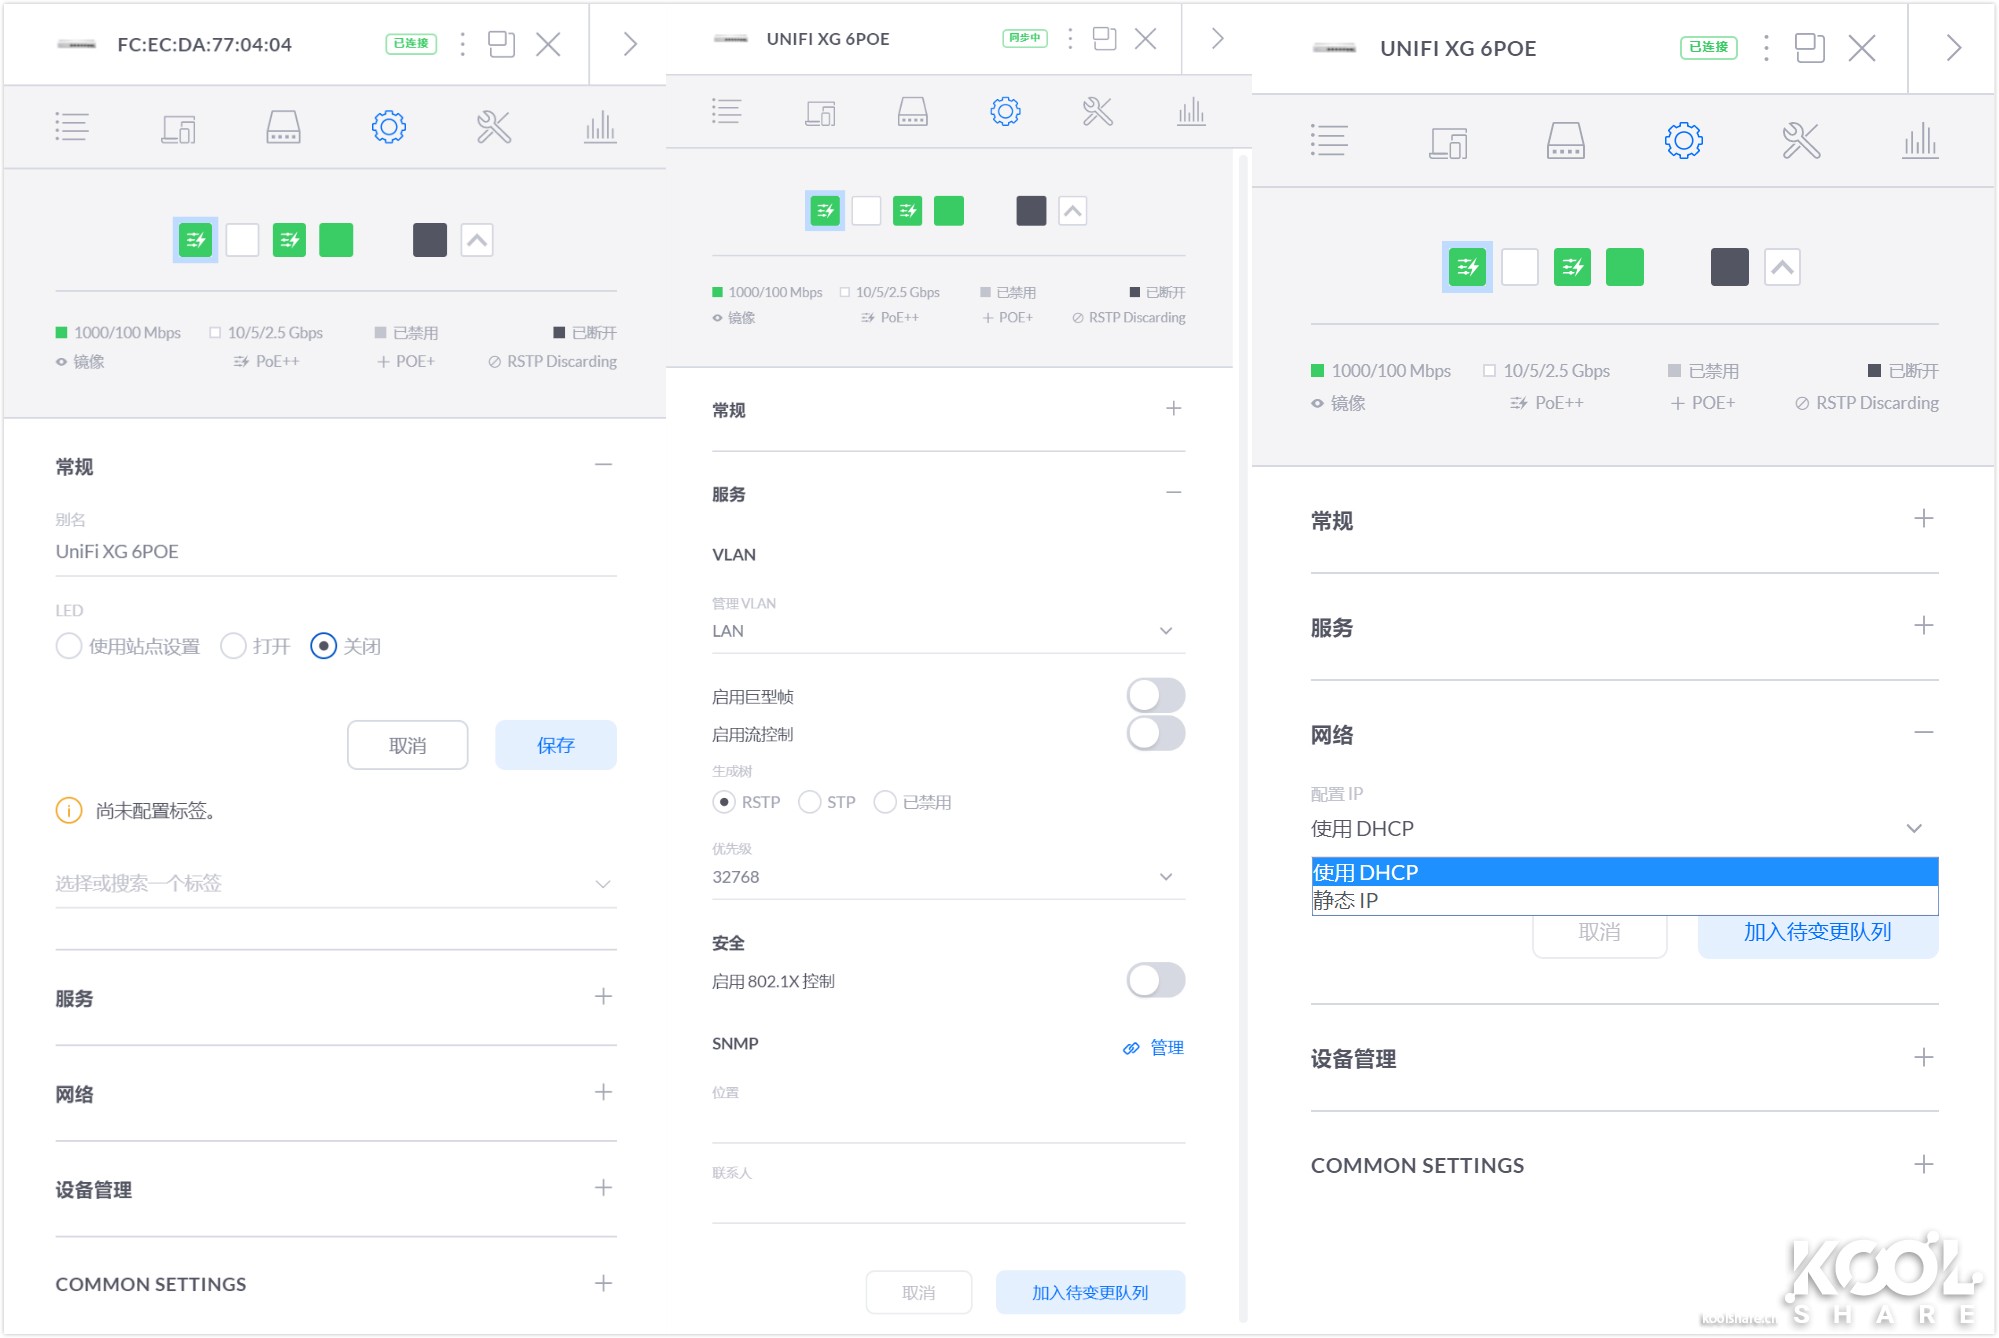This screenshot has height=1338, width=1999.
Task: Click the chevron-up port icon in the port legend
Action: (478, 239)
